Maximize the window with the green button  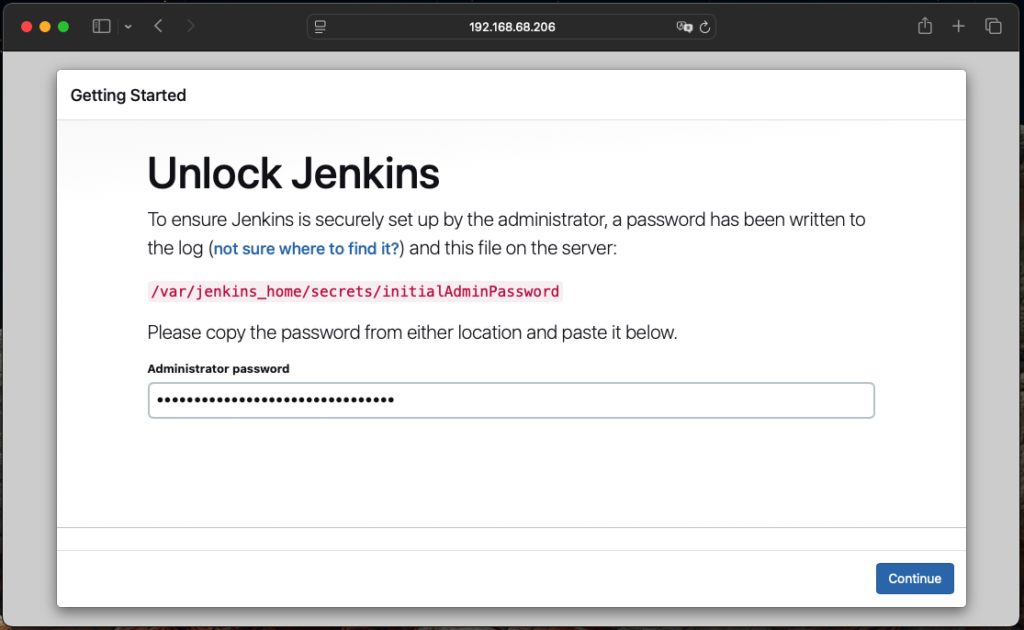63,27
